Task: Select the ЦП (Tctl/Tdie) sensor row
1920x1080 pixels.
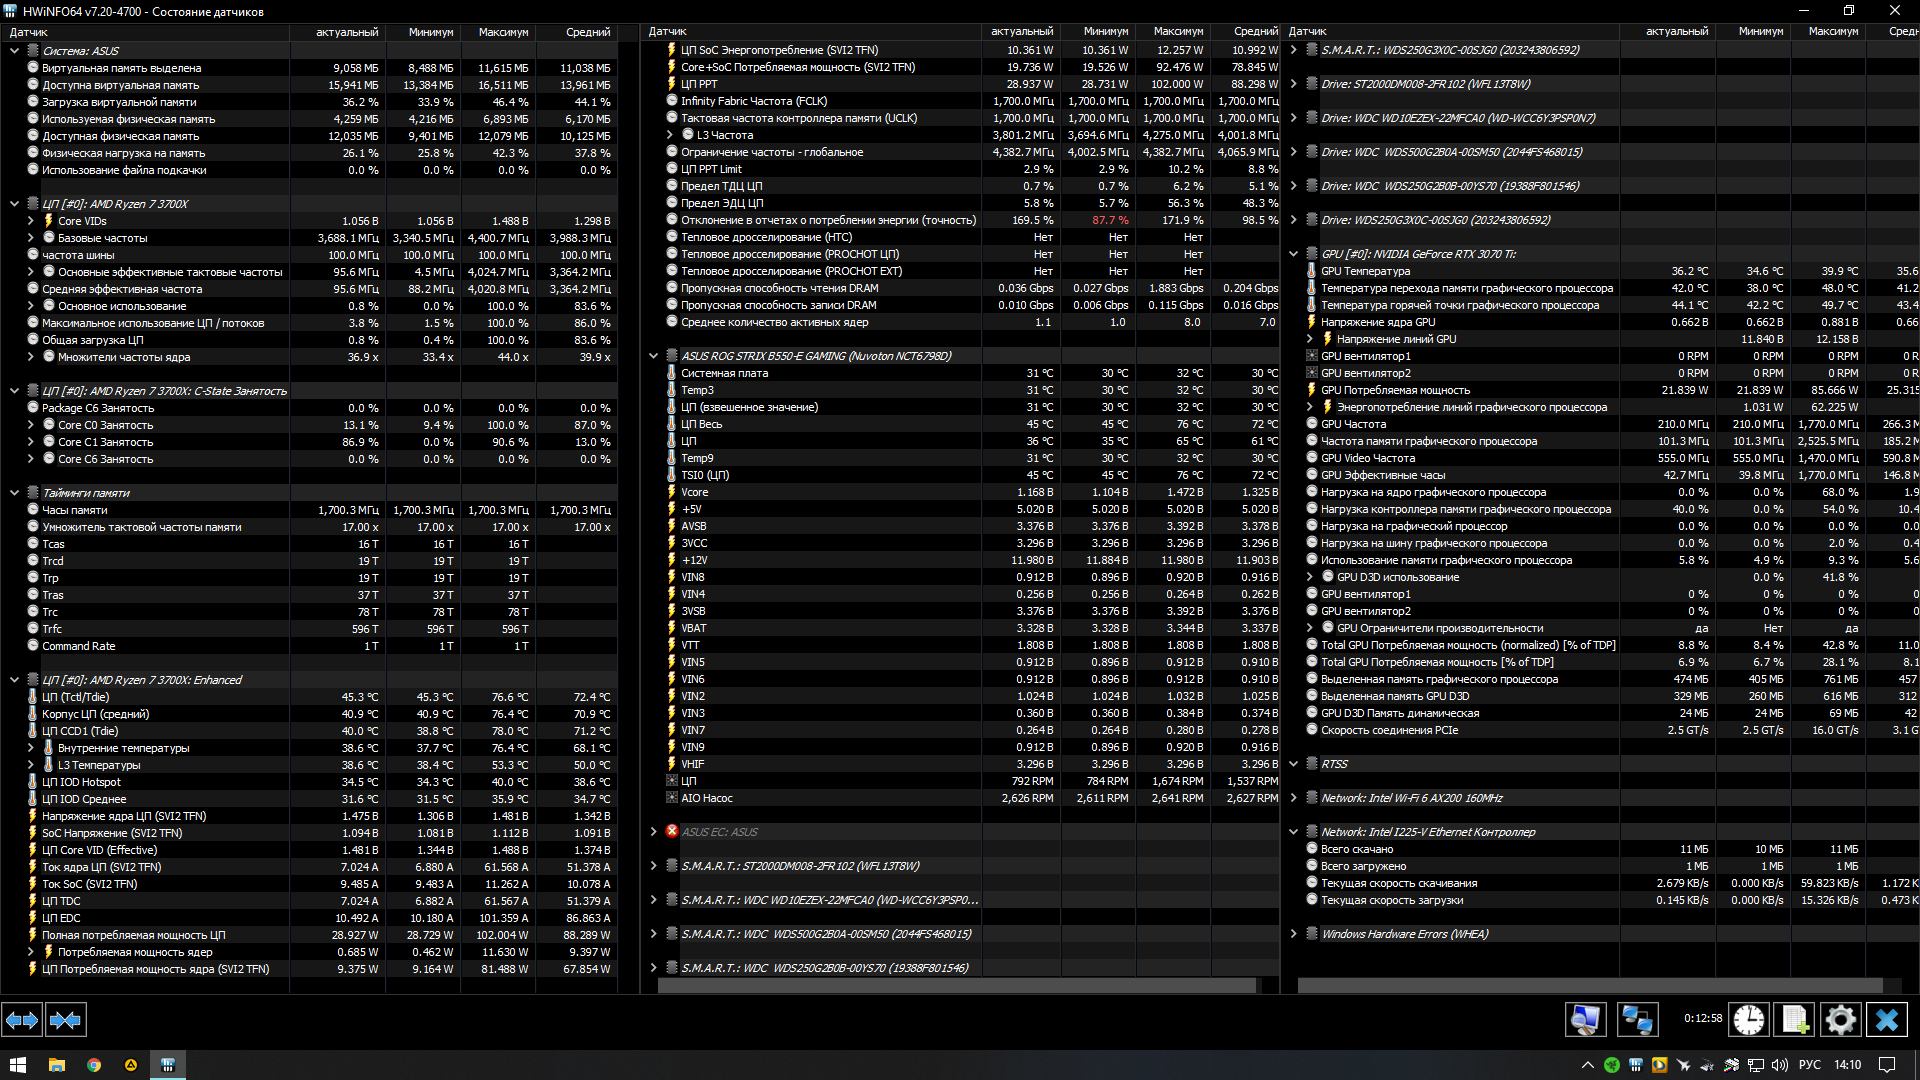Action: pos(76,697)
